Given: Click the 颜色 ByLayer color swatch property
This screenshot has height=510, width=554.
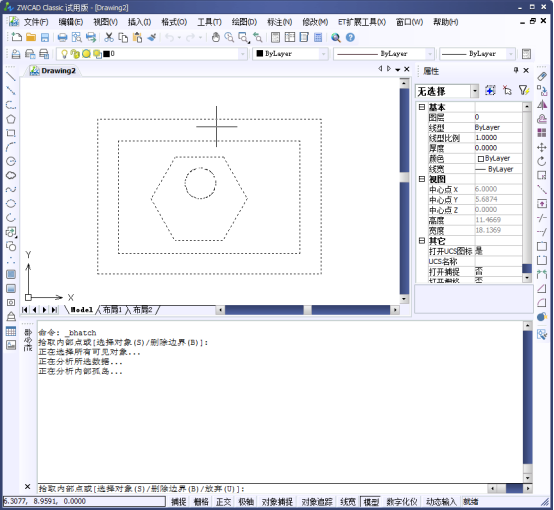Looking at the screenshot, I should 481,159.
